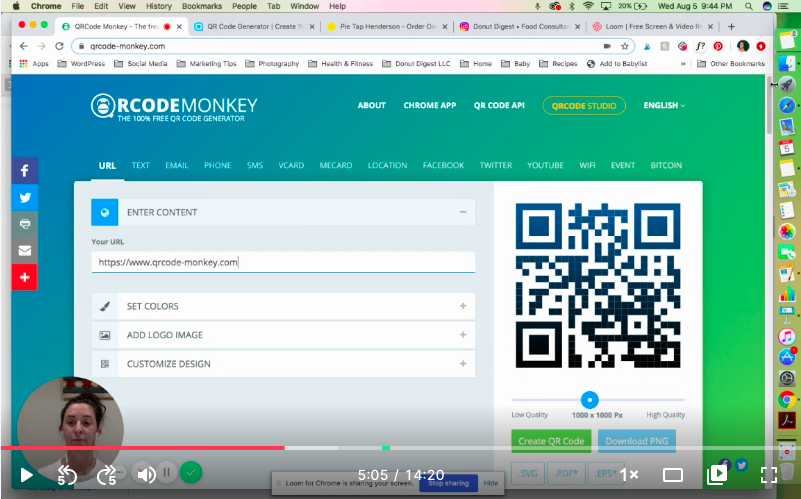This screenshot has height=499, width=801.
Task: Seek on the video progress bar
Action: pos(400,448)
